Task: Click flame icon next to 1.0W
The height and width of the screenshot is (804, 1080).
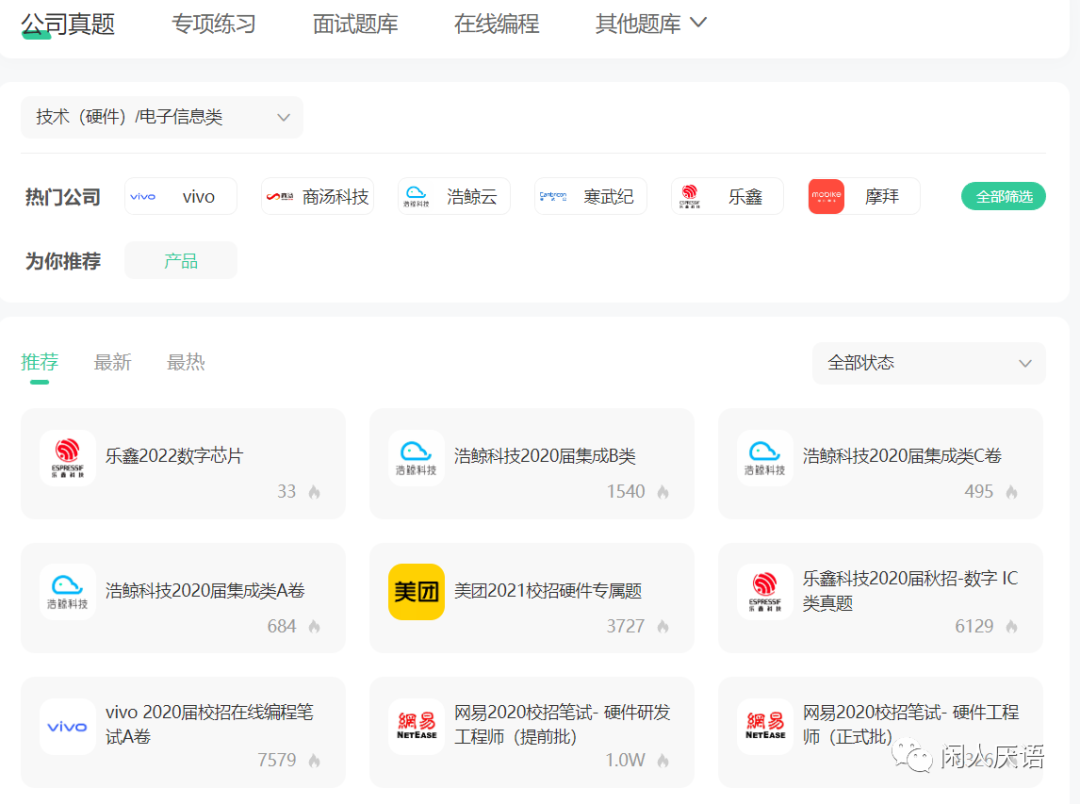Action: 663,761
